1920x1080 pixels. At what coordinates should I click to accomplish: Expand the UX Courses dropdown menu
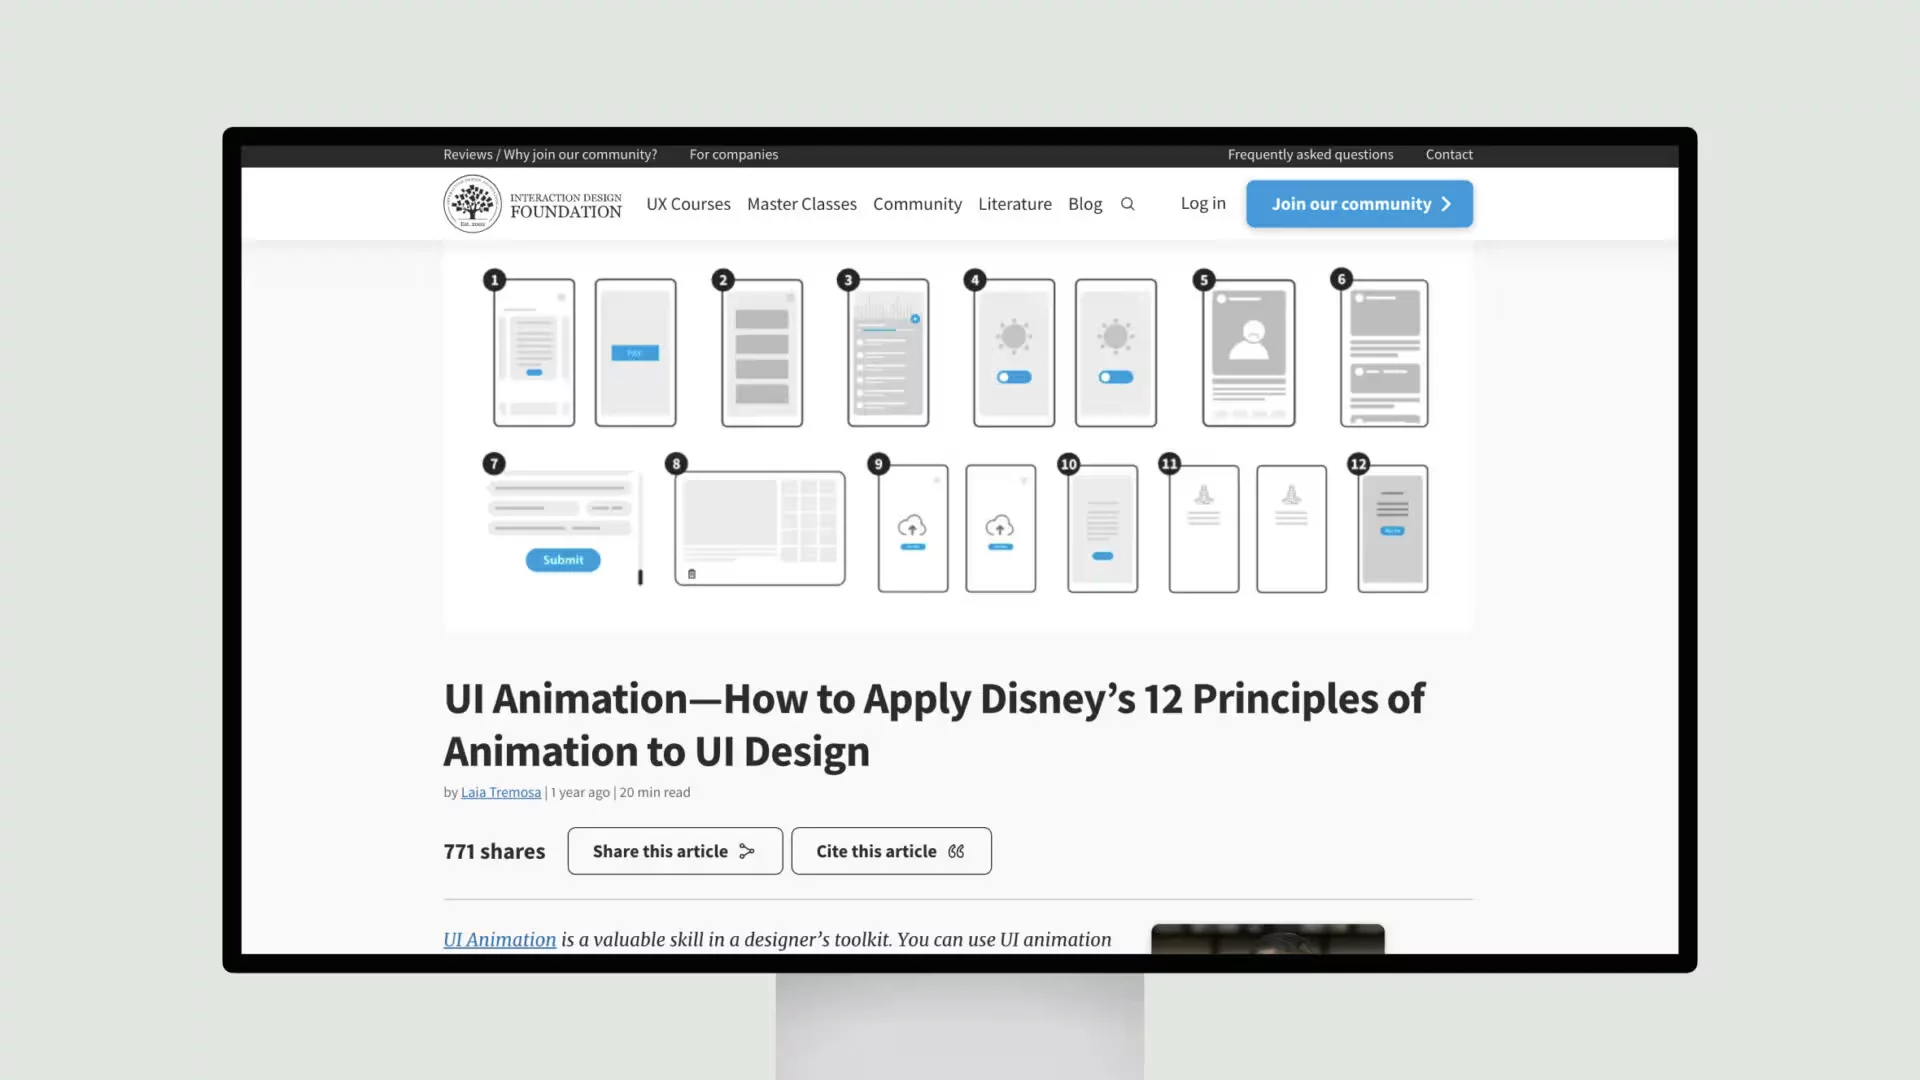pyautogui.click(x=687, y=203)
